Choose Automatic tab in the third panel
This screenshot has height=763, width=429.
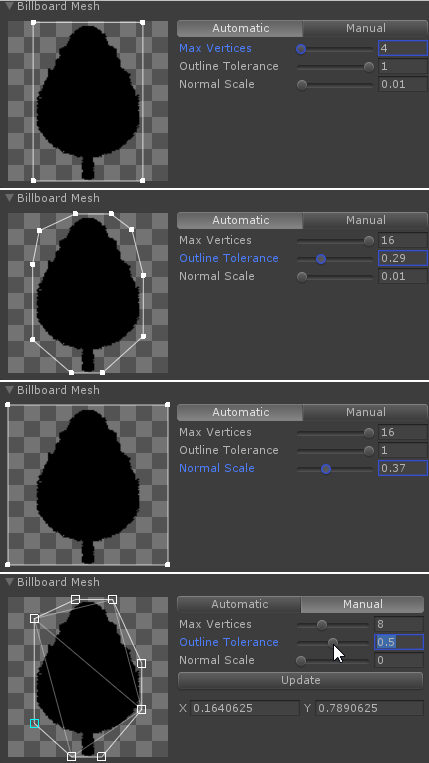coord(240,412)
